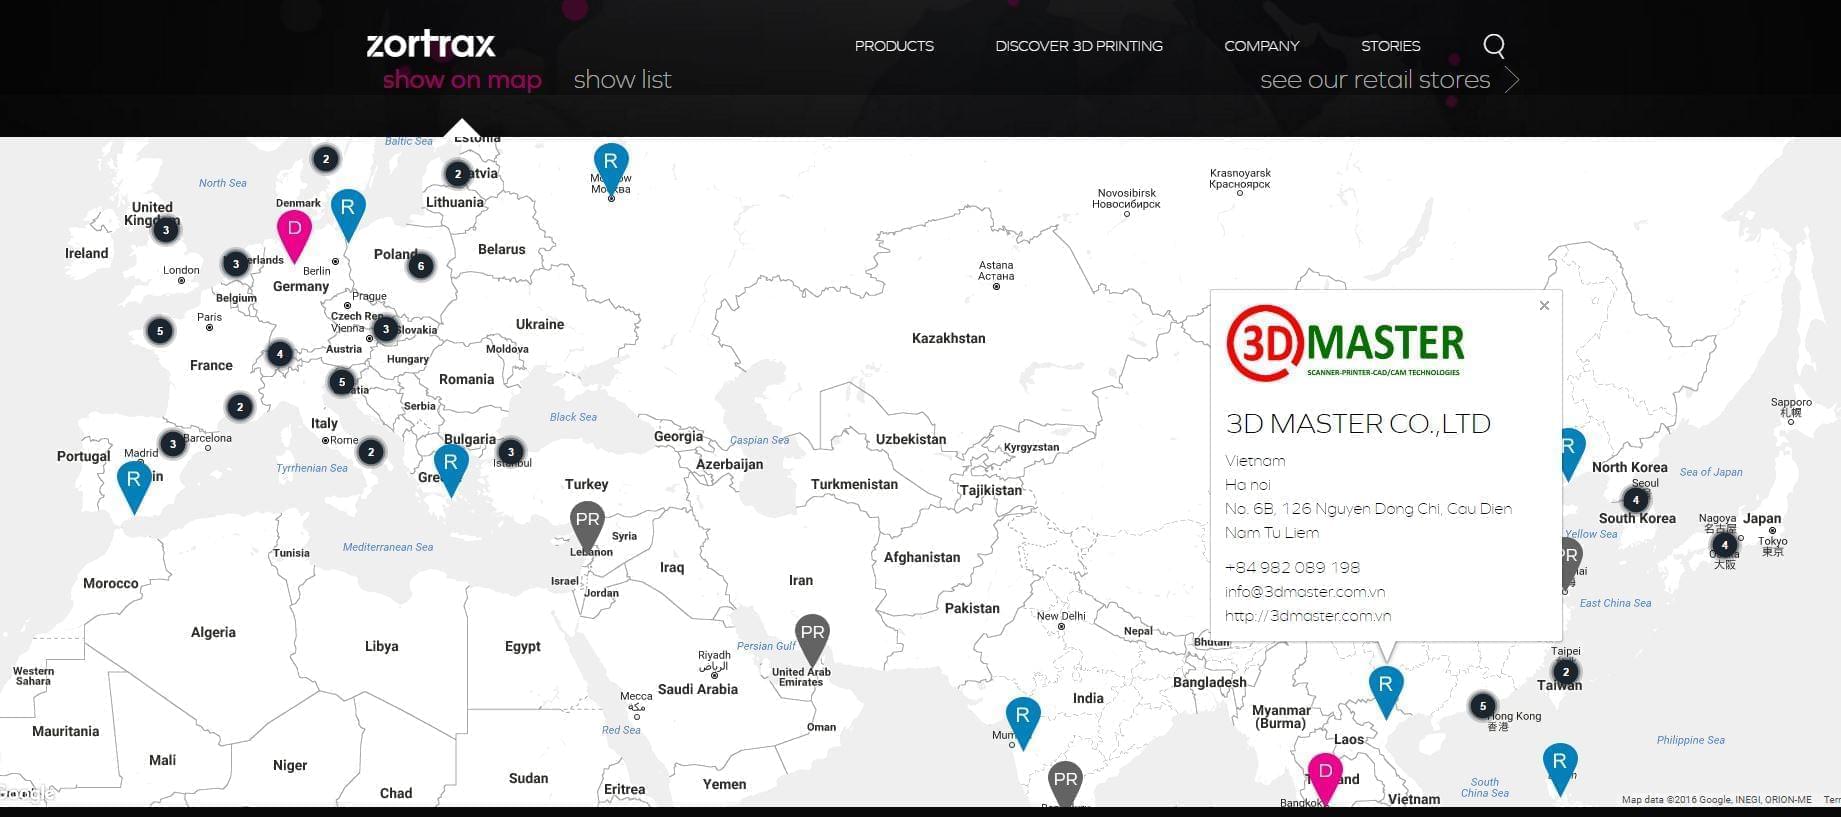This screenshot has width=1841, height=817.
Task: Switch to show on map view
Action: pyautogui.click(x=462, y=80)
